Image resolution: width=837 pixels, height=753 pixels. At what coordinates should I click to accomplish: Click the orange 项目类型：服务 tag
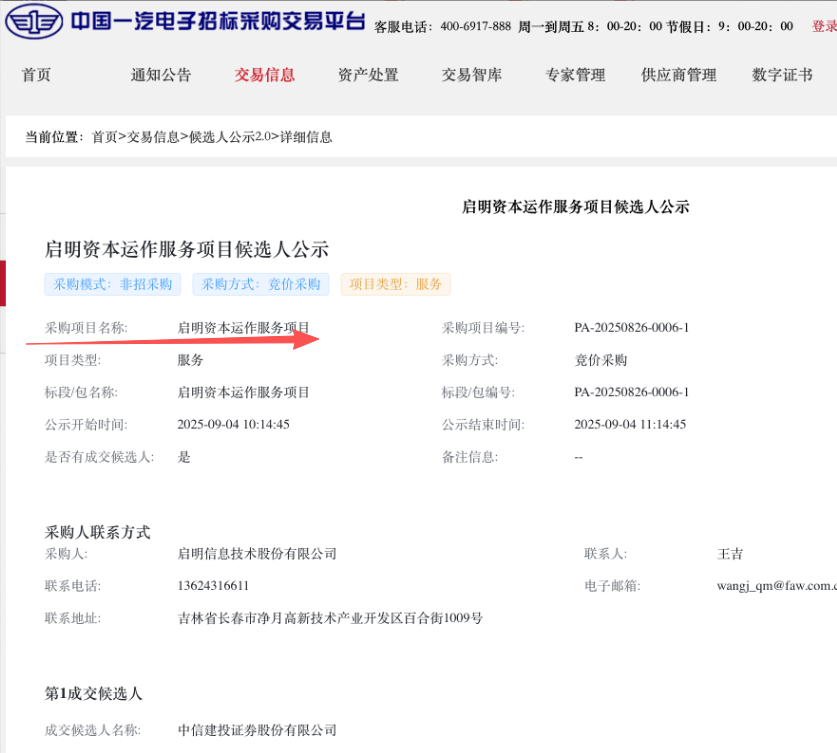click(396, 284)
